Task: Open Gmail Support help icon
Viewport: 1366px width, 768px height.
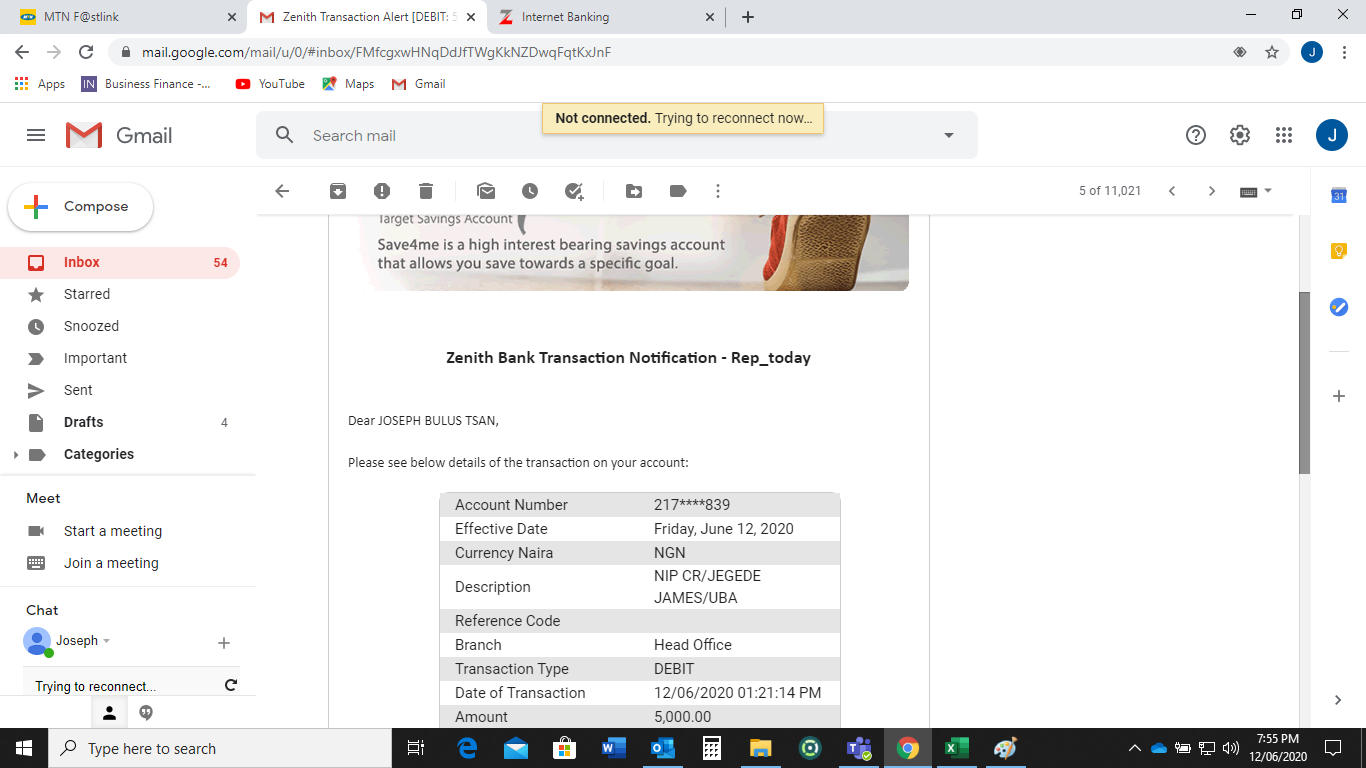Action: tap(1196, 135)
